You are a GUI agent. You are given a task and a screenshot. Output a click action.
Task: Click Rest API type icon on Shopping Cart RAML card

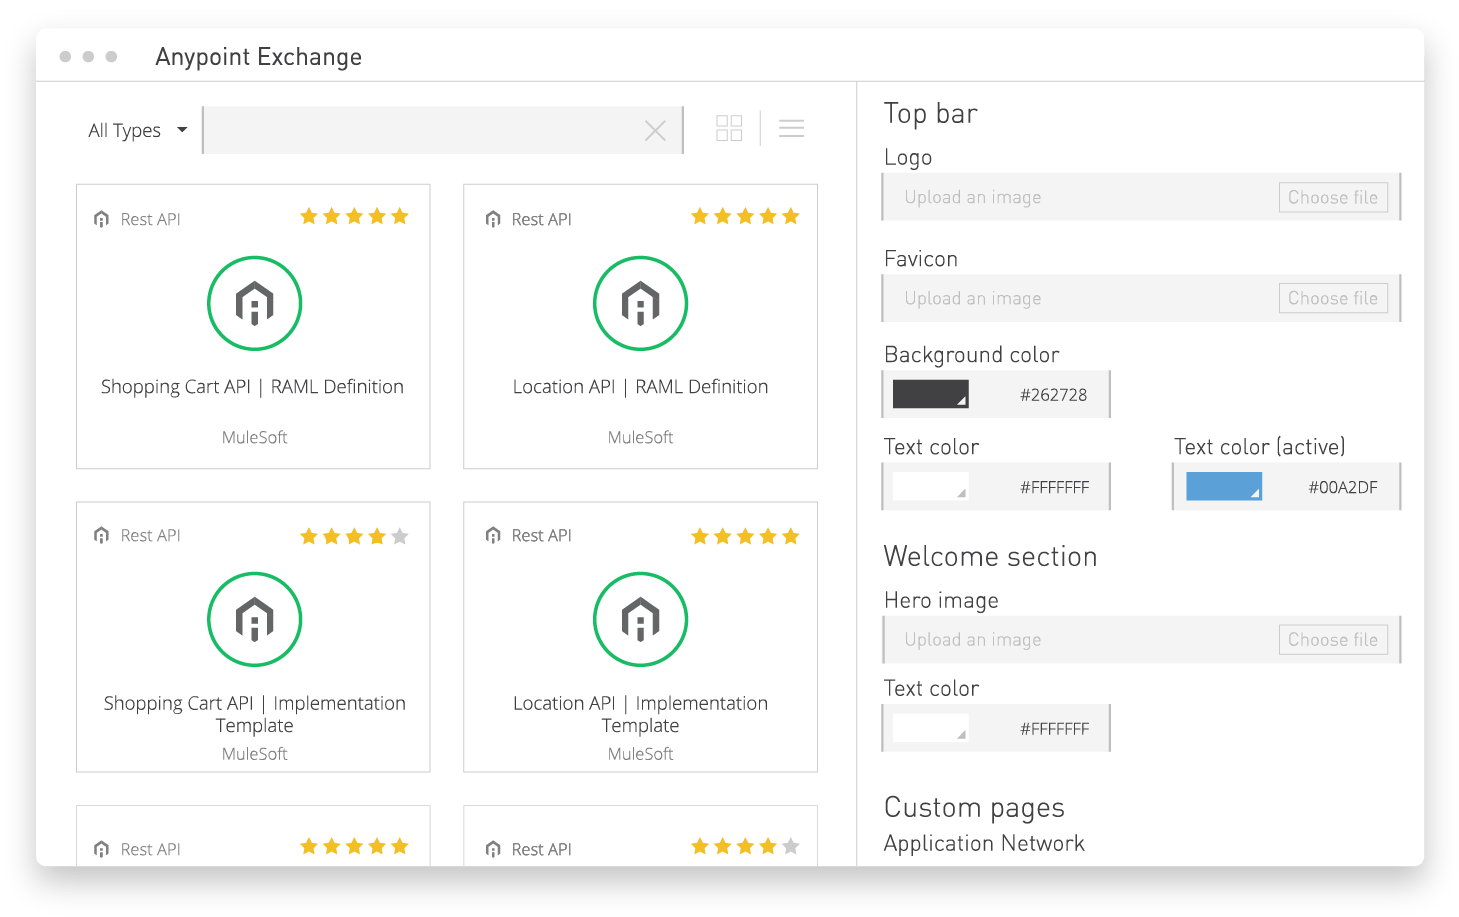click(101, 219)
